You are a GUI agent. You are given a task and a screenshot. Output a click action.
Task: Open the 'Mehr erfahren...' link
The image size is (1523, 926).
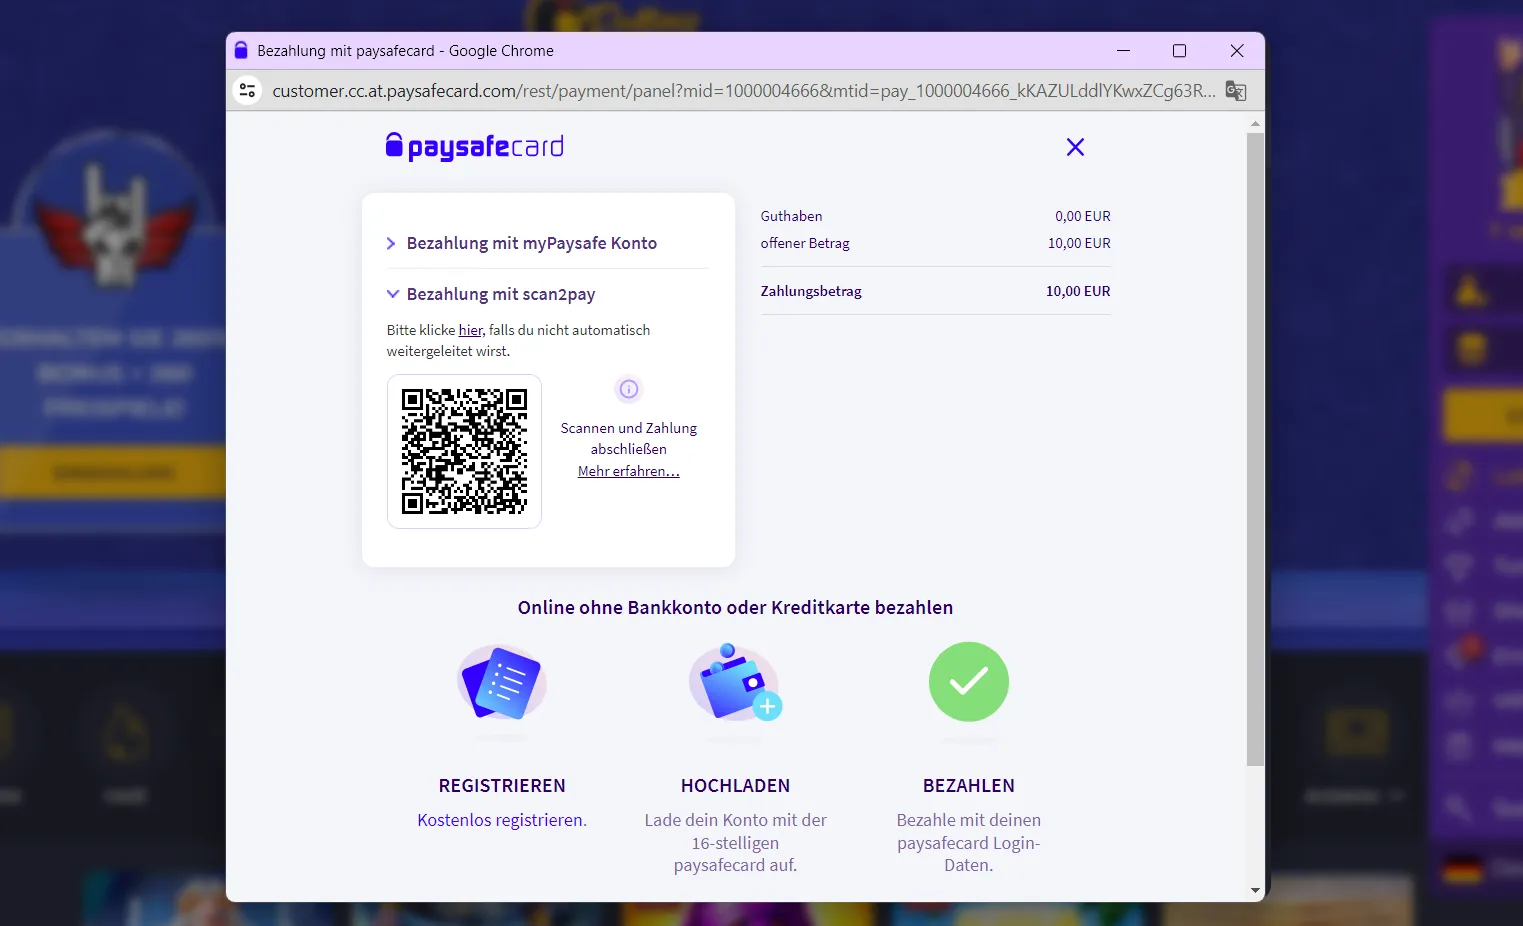point(628,470)
